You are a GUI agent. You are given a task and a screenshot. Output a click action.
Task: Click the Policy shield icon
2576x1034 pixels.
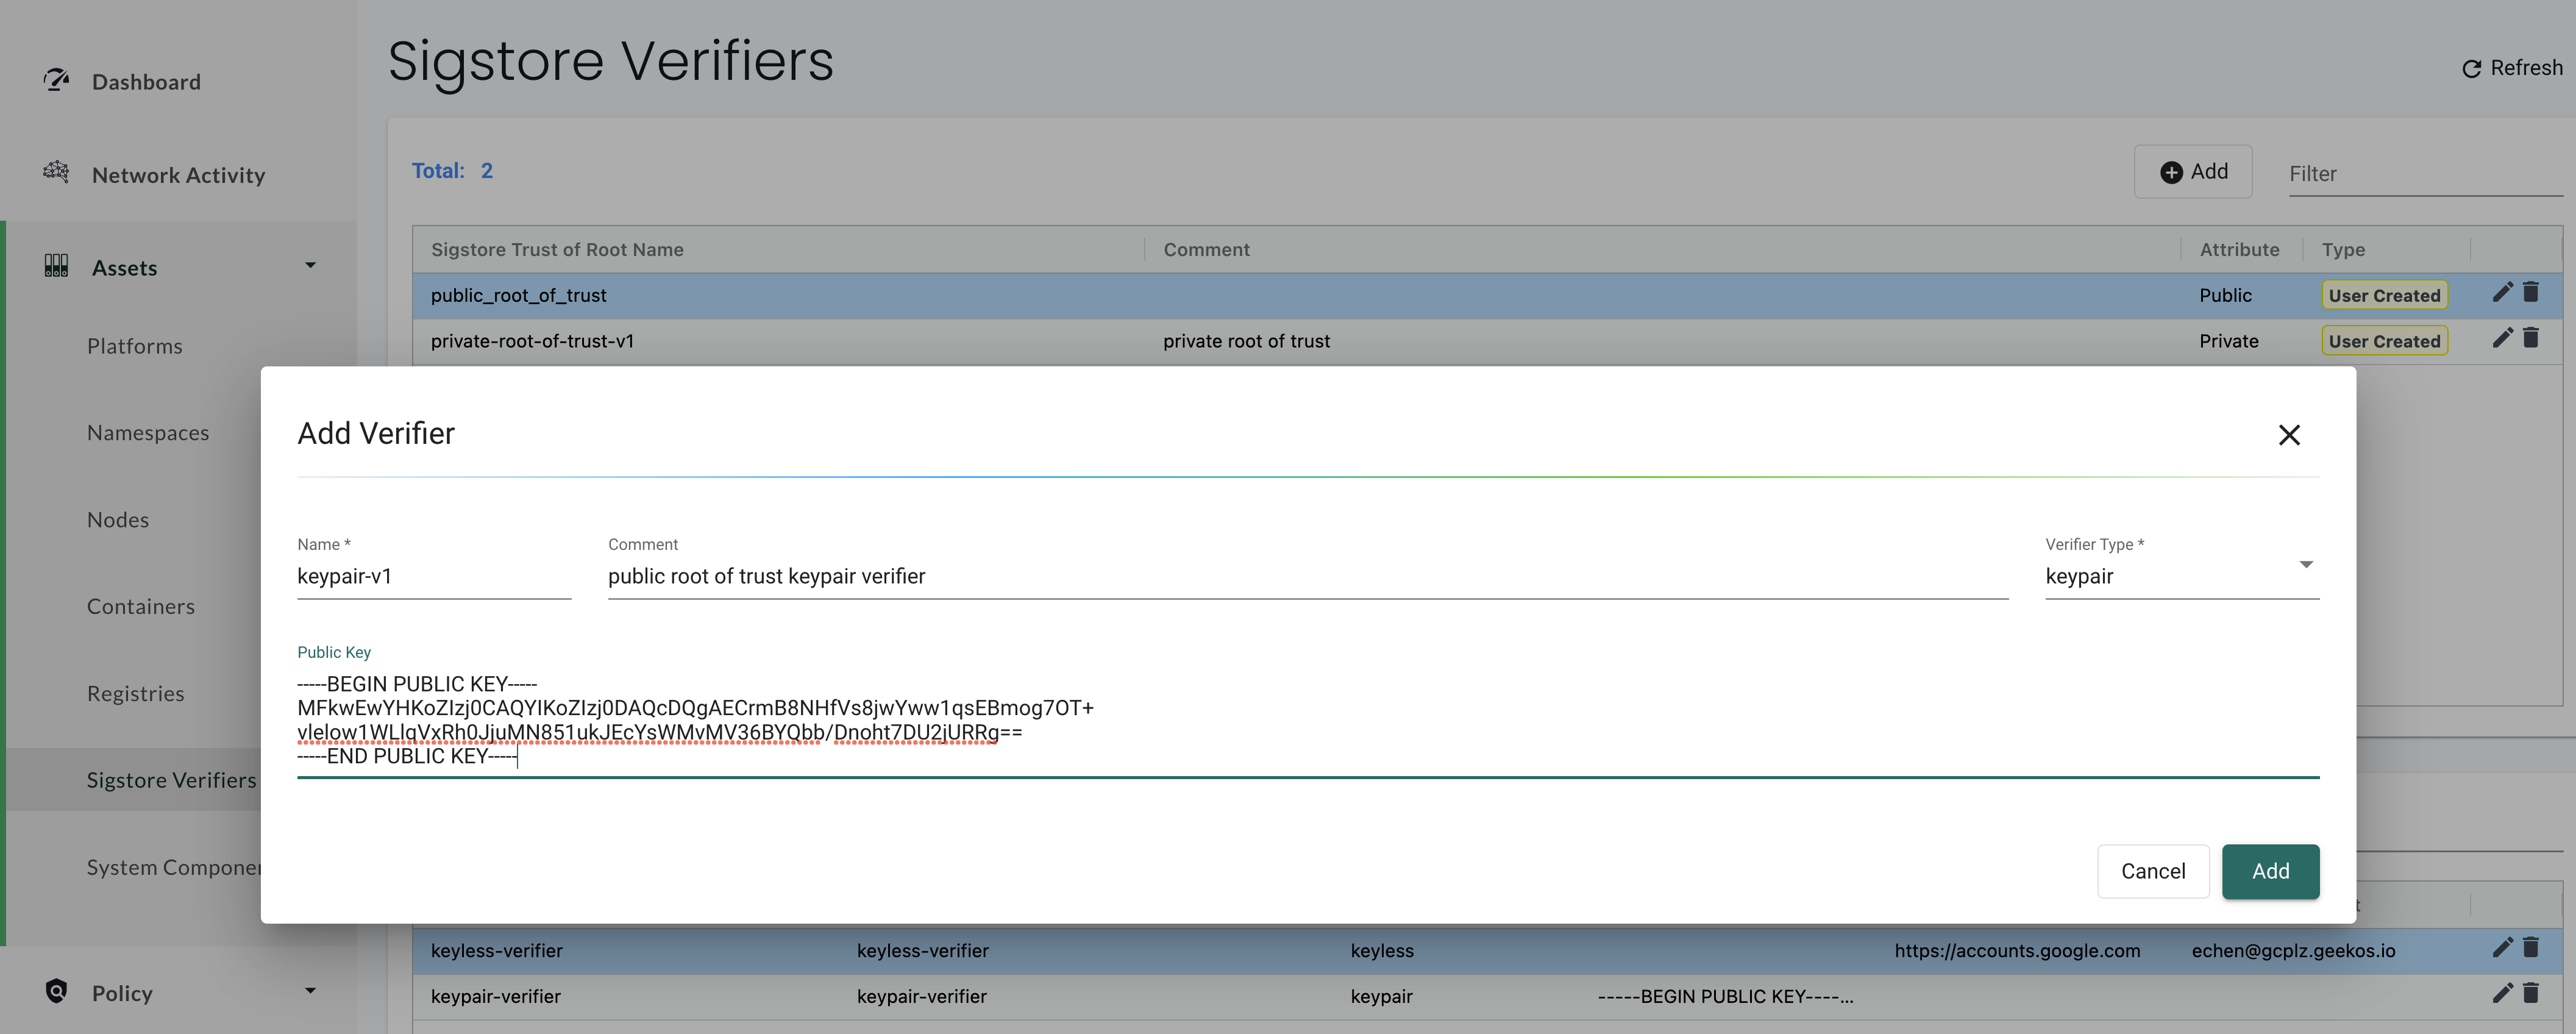click(x=56, y=991)
